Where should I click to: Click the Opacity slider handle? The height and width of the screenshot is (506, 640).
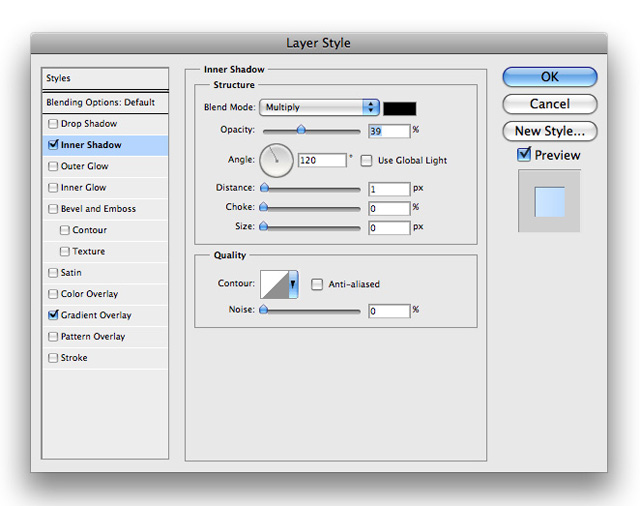click(x=301, y=130)
